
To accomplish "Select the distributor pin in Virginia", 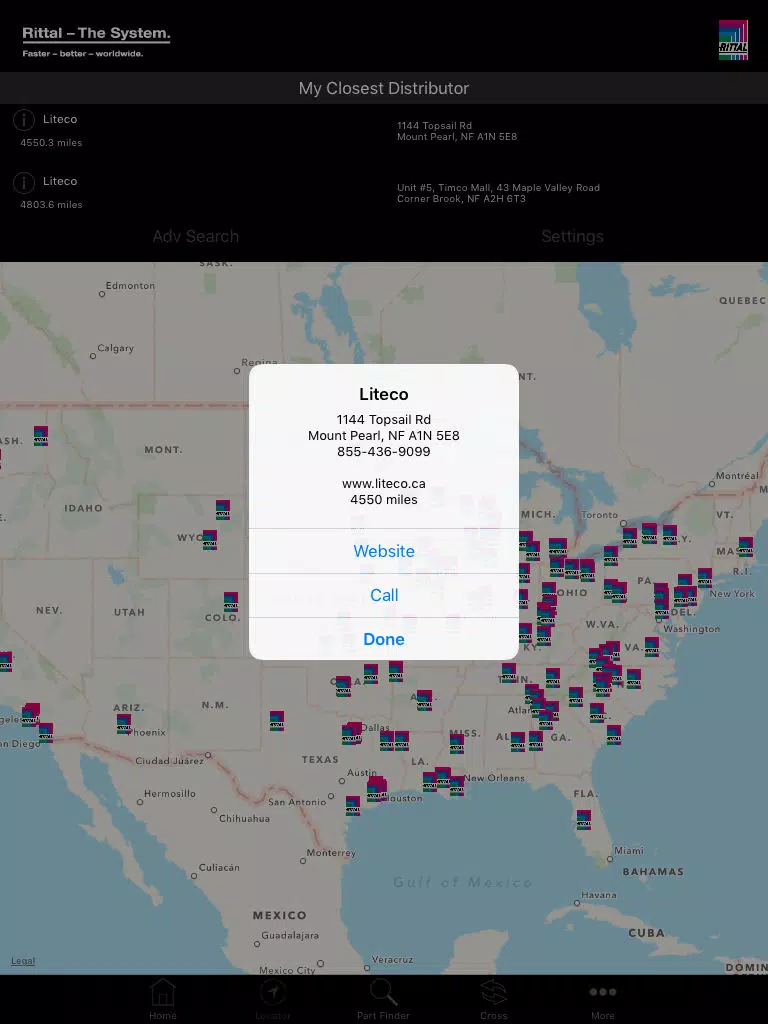I will point(652,647).
